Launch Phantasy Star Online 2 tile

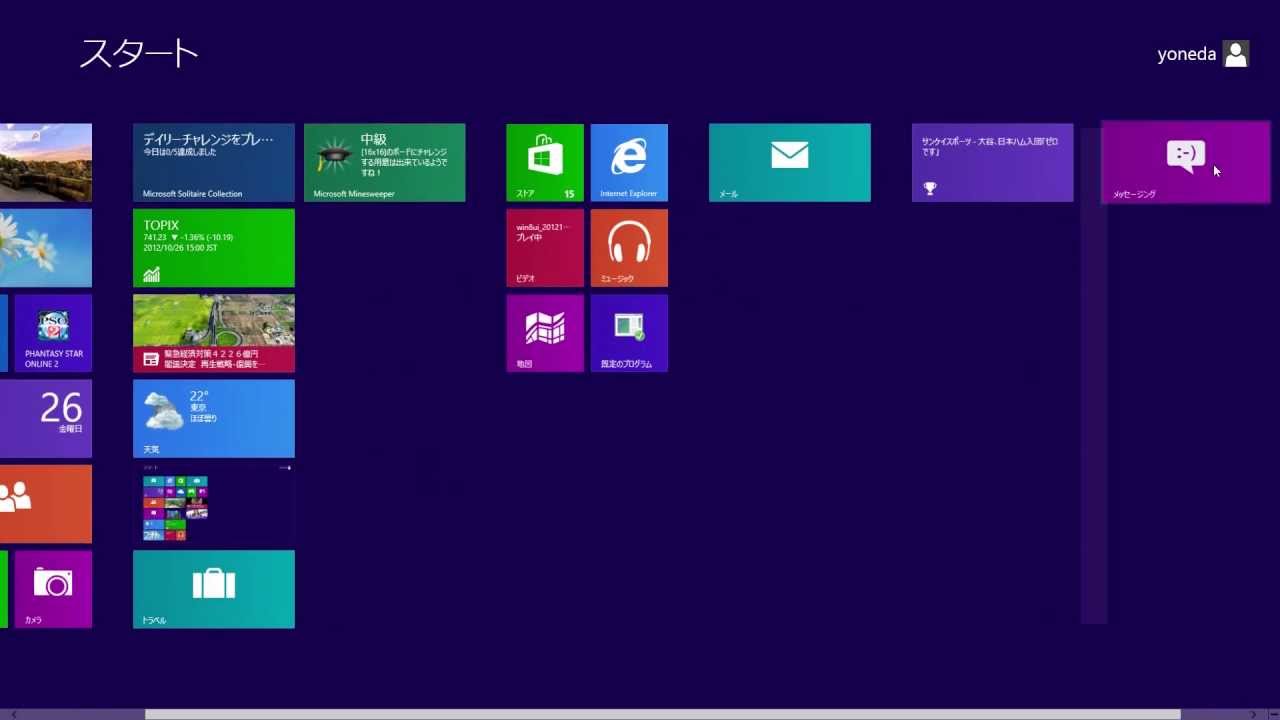[52, 333]
